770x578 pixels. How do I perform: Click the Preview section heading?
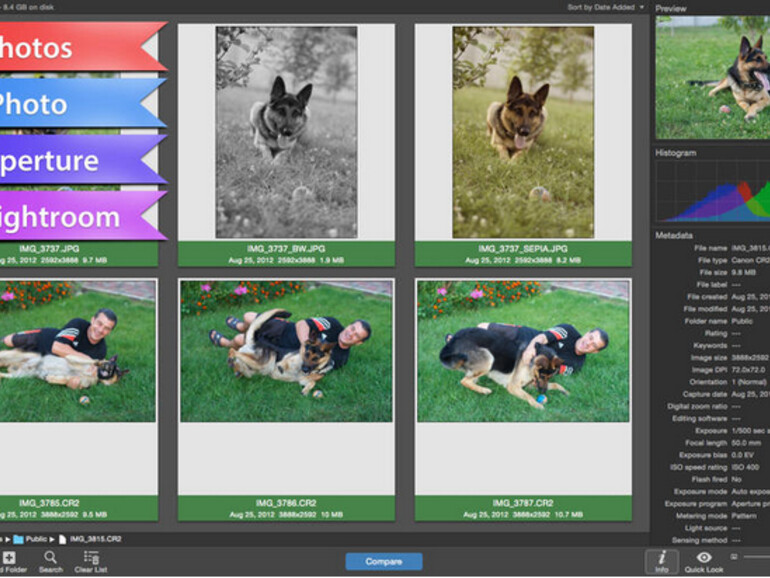[671, 8]
